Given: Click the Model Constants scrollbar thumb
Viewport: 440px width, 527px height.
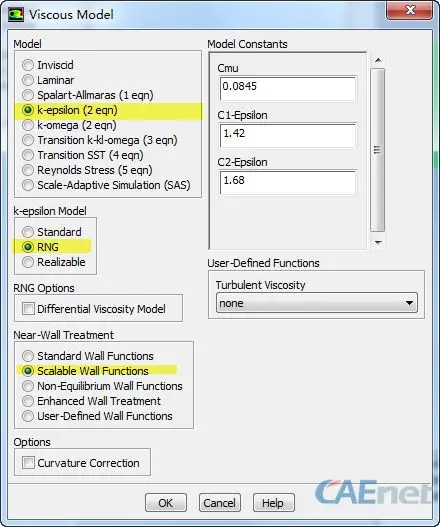Looking at the screenshot, I should (377, 150).
